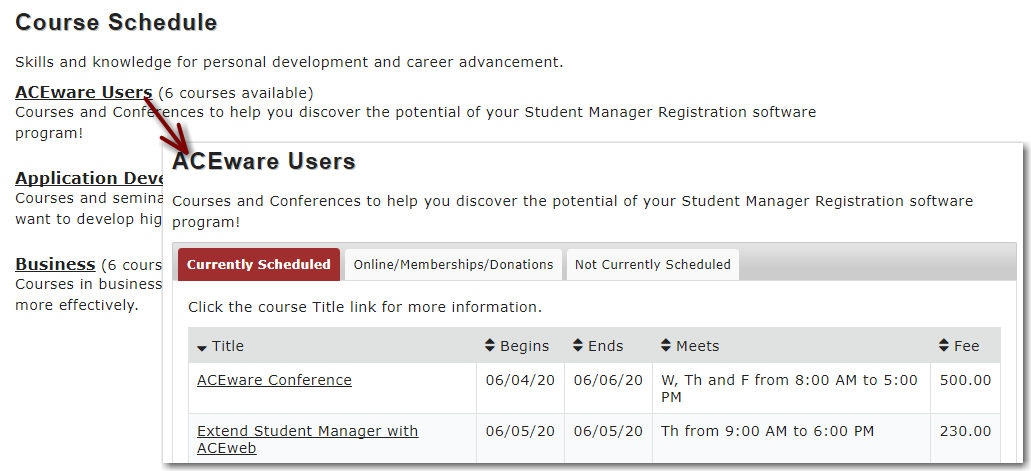This screenshot has width=1031, height=471.
Task: Click the Course Schedule heading
Action: [x=116, y=22]
